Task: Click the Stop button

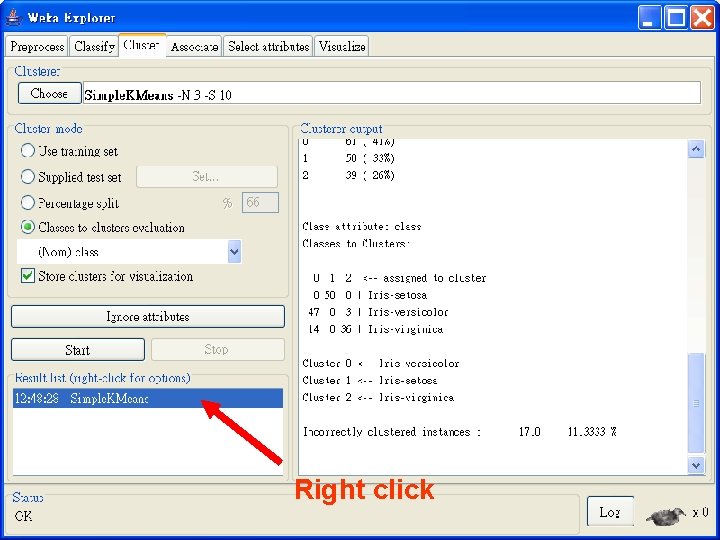Action: coord(218,350)
